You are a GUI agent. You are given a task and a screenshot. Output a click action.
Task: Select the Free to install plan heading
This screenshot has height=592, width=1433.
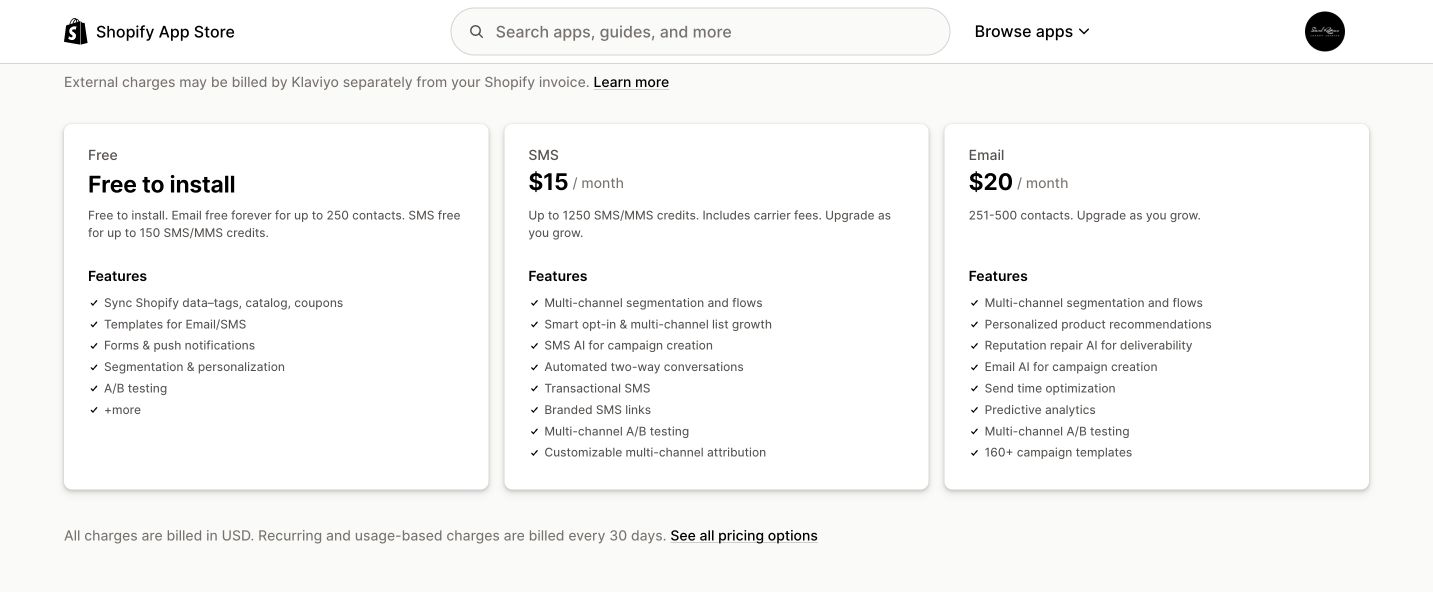[162, 184]
